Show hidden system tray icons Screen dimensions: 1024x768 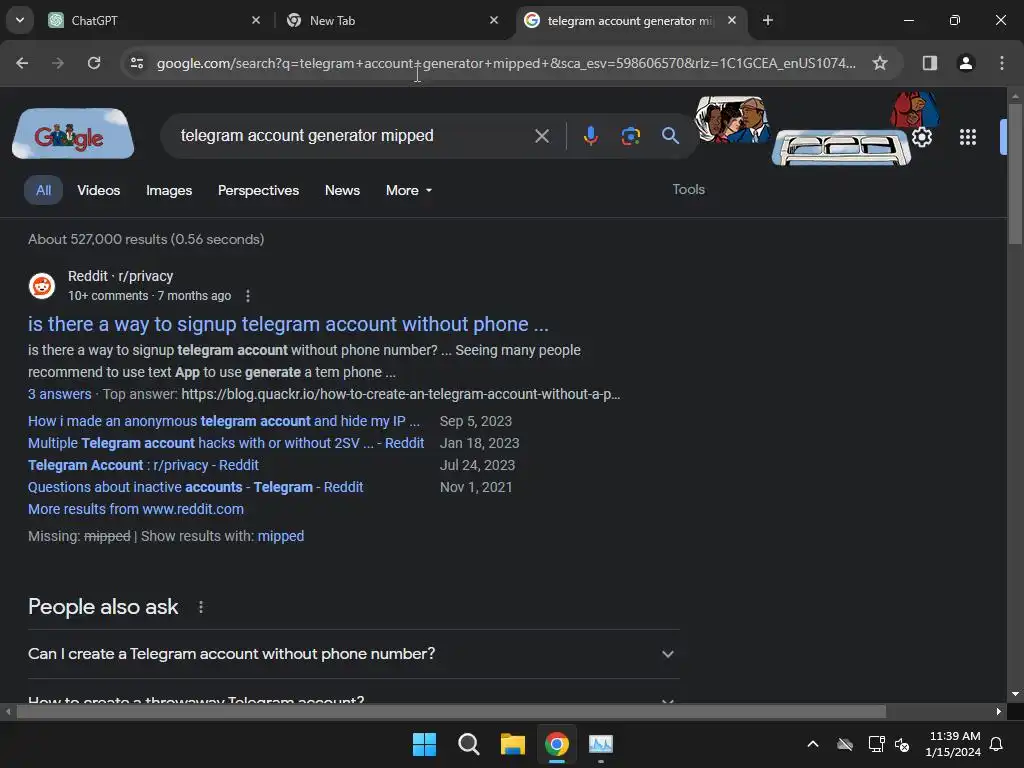pos(813,744)
